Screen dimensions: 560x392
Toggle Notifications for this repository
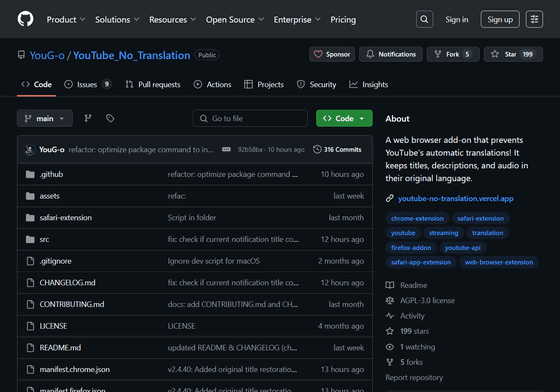tap(391, 54)
